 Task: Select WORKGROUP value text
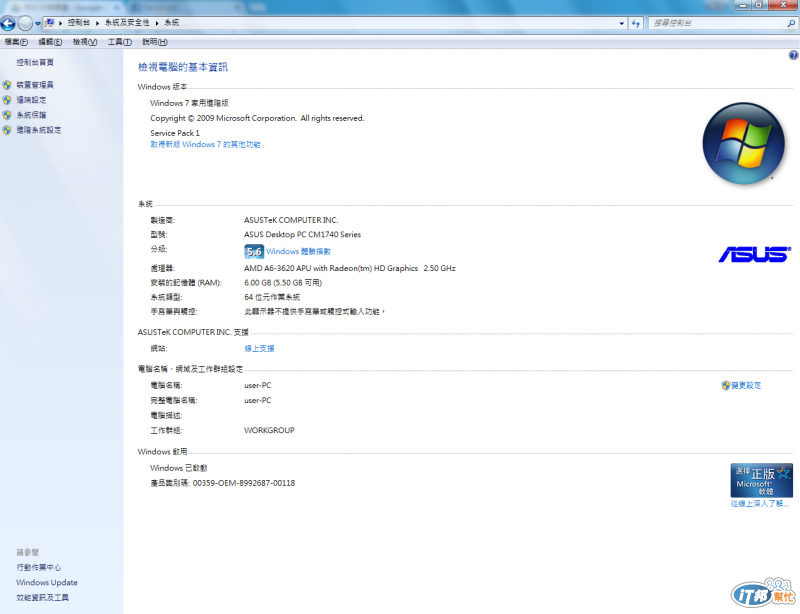click(269, 430)
